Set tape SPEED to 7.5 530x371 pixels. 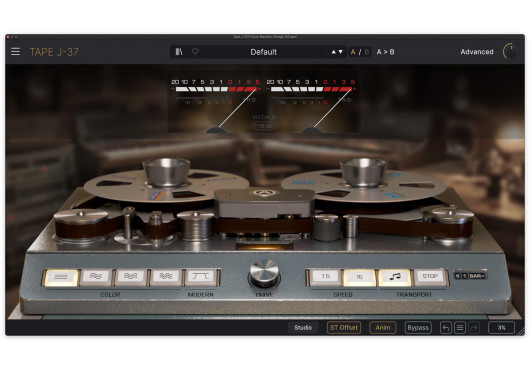click(325, 277)
